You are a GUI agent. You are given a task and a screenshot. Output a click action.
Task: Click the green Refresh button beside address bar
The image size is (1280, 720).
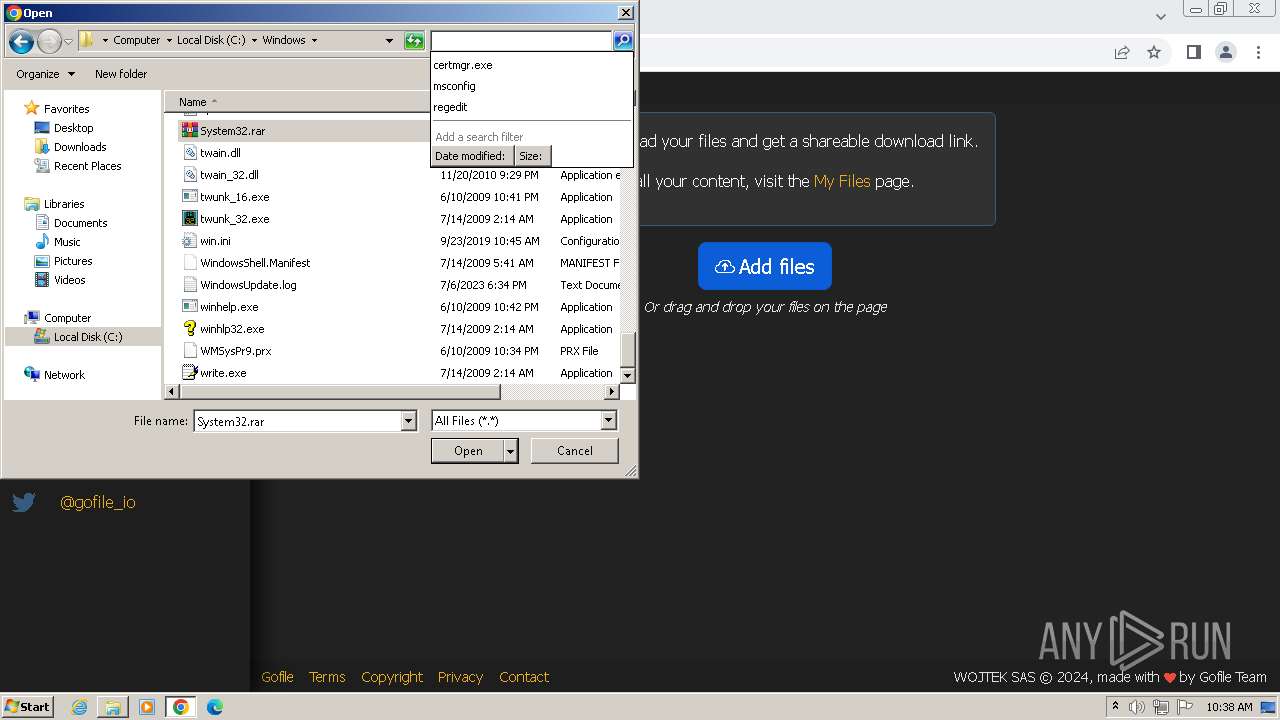point(414,41)
